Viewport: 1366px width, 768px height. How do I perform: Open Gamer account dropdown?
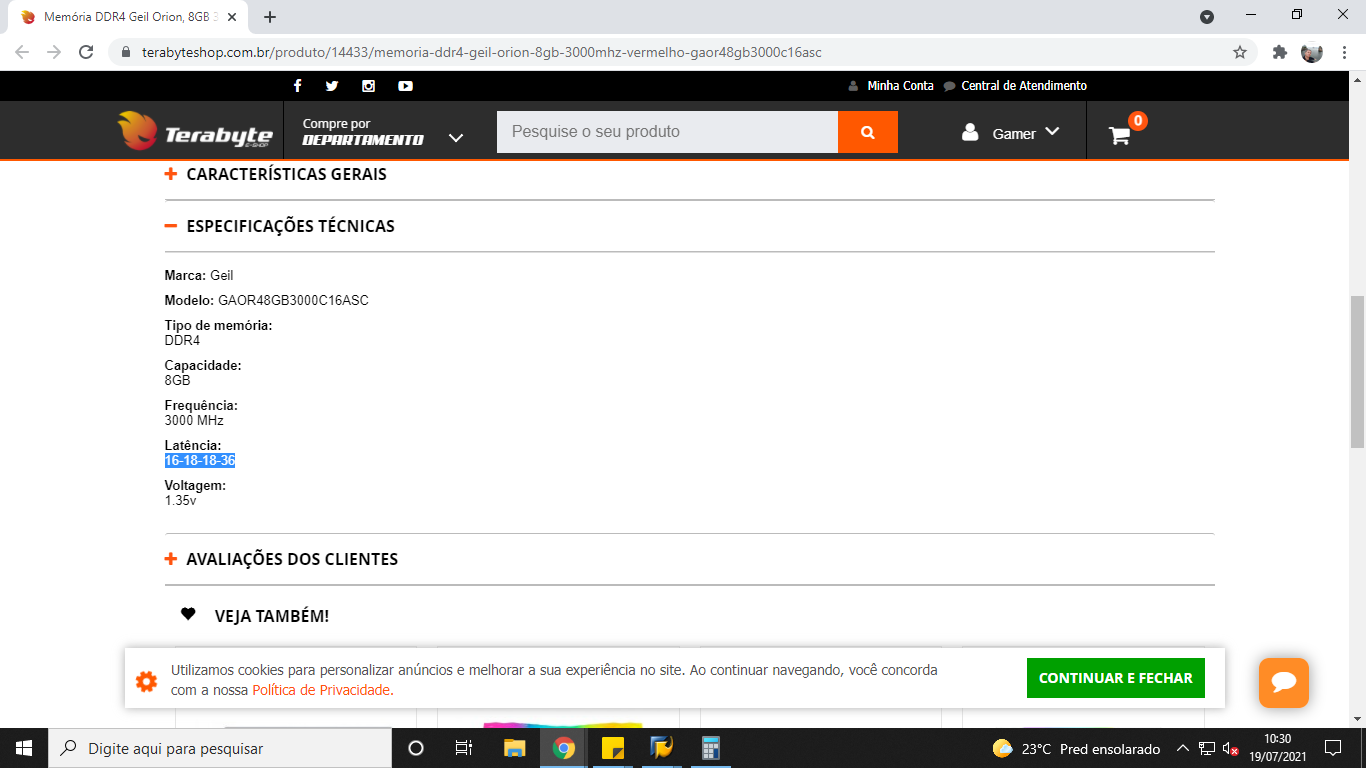1010,133
